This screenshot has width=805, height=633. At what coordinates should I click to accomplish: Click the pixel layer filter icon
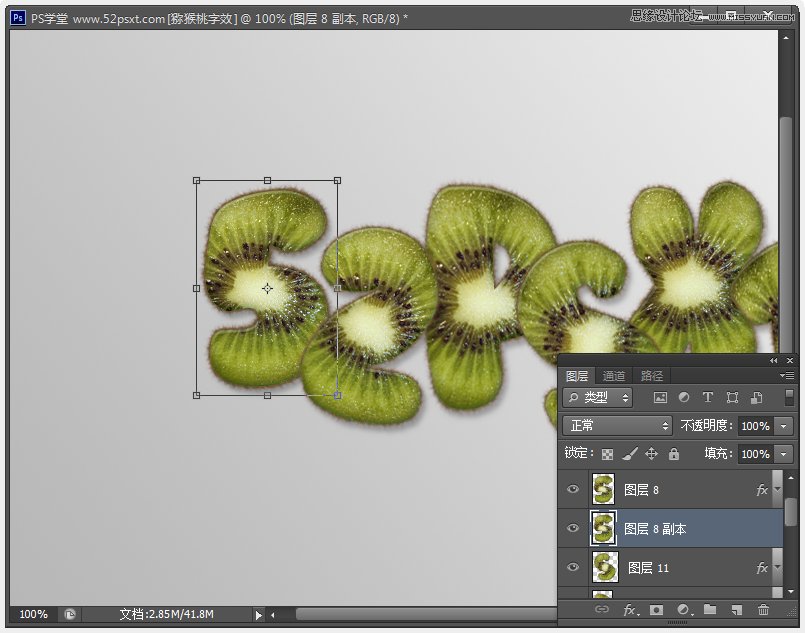660,398
